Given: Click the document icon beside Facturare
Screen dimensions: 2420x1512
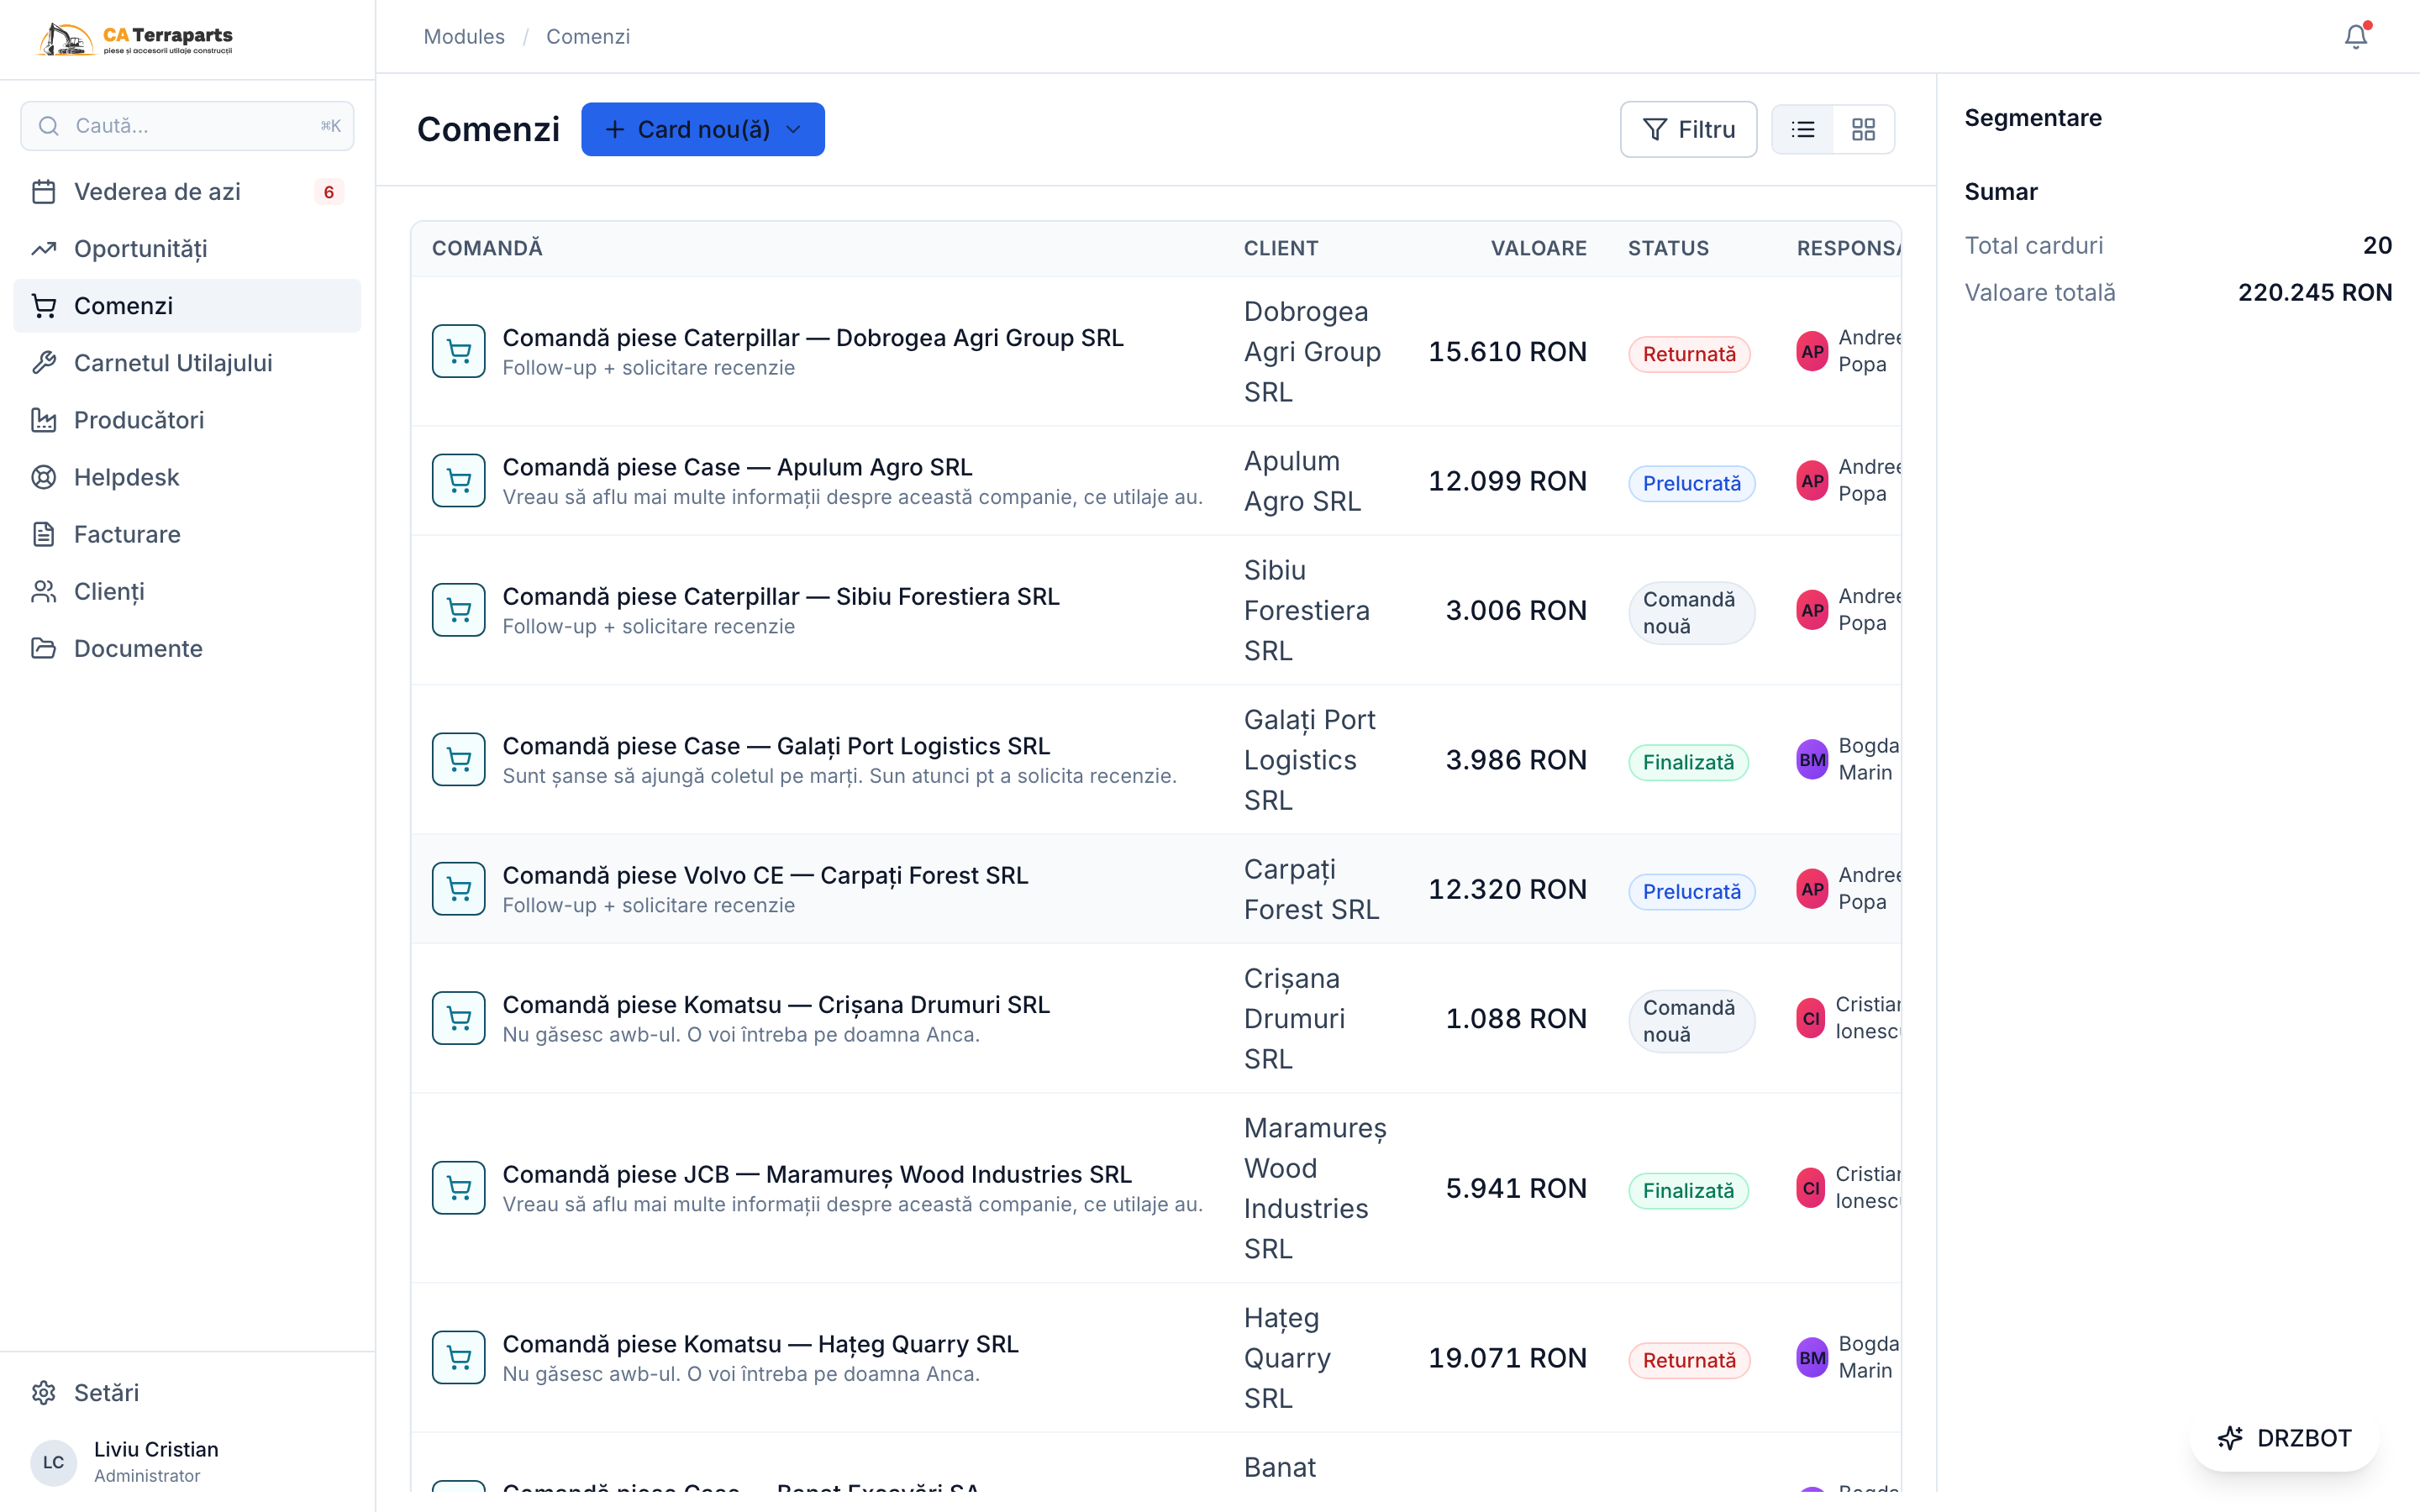Looking at the screenshot, I should coord(44,533).
